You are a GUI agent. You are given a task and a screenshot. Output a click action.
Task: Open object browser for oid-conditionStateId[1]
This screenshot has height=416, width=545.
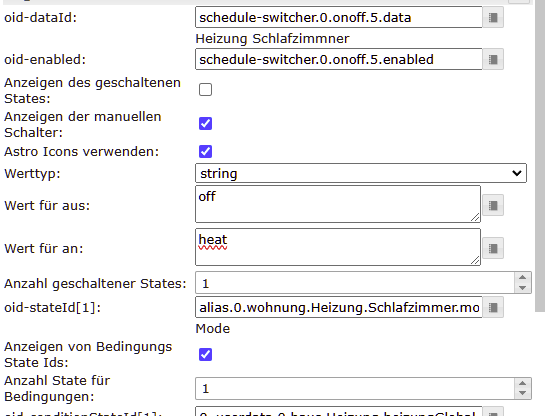(493, 412)
